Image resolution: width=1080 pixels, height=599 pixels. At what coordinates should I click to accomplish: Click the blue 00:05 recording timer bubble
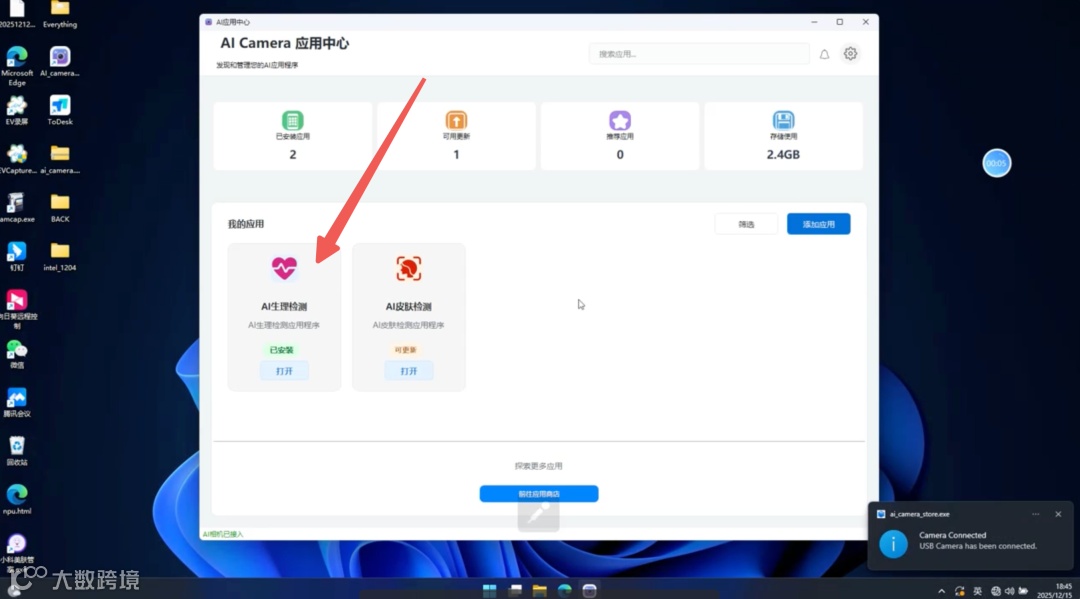click(997, 163)
